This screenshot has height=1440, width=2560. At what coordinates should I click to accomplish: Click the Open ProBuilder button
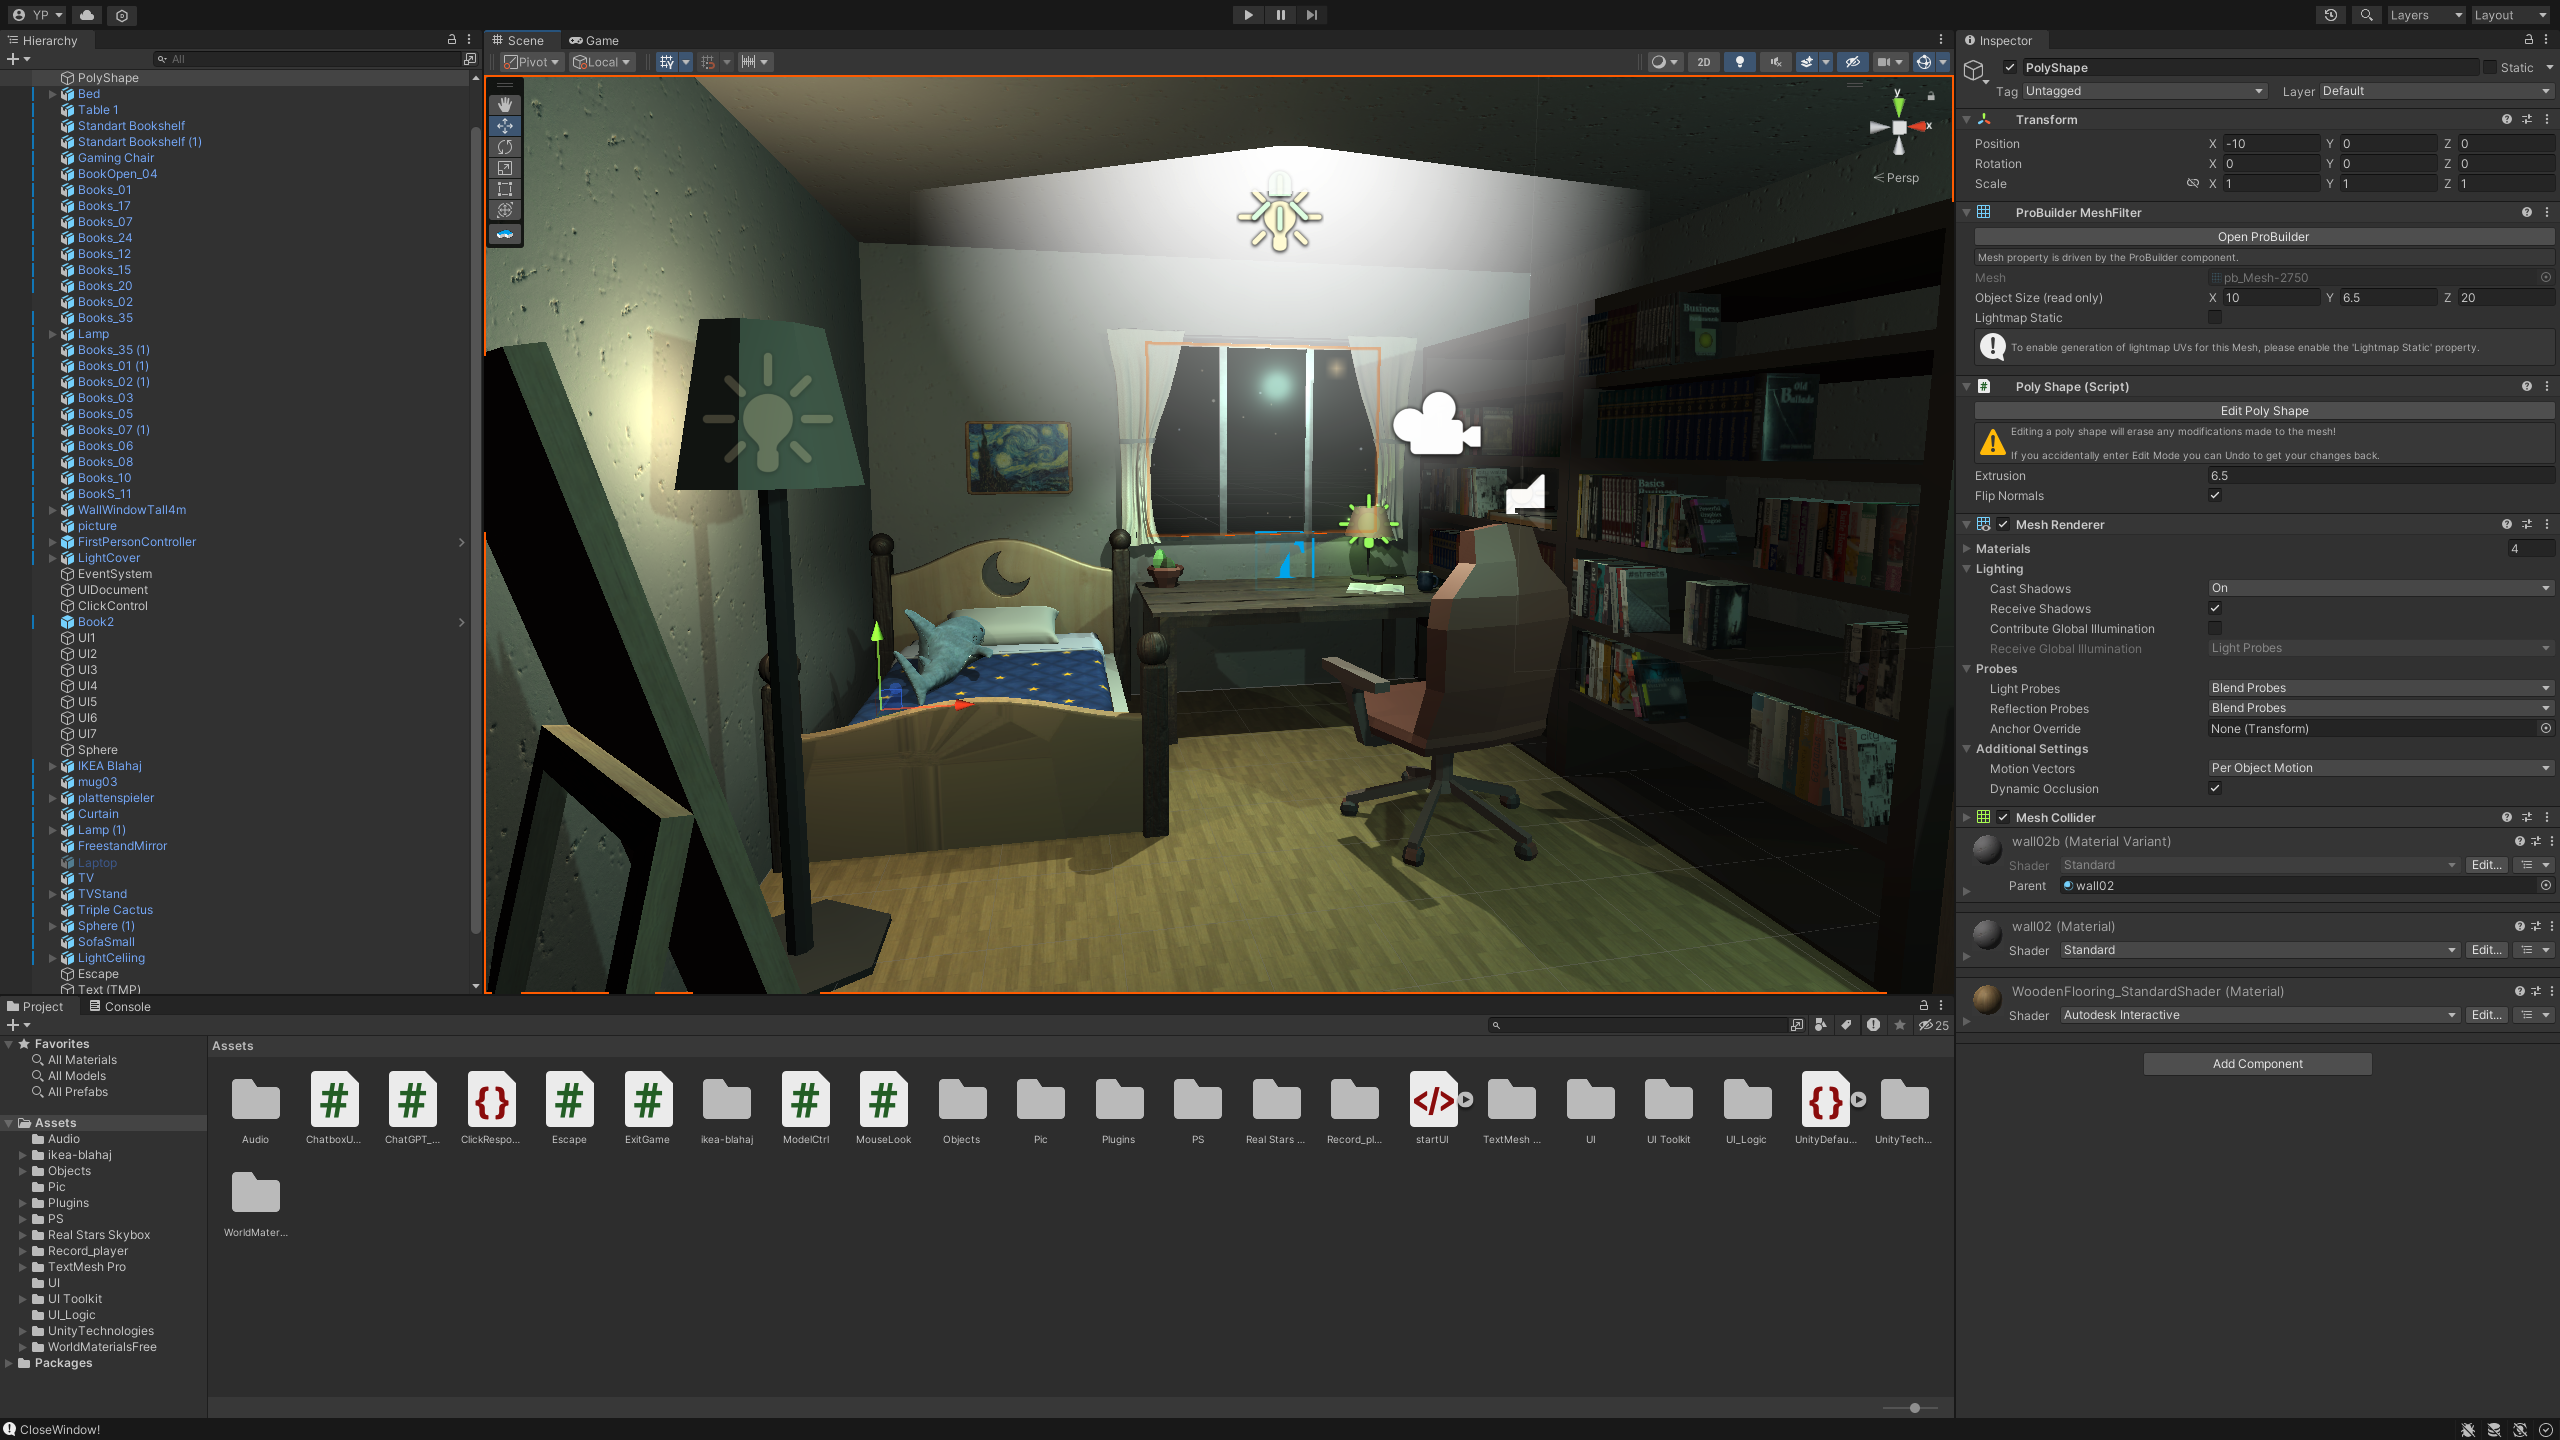click(2263, 236)
